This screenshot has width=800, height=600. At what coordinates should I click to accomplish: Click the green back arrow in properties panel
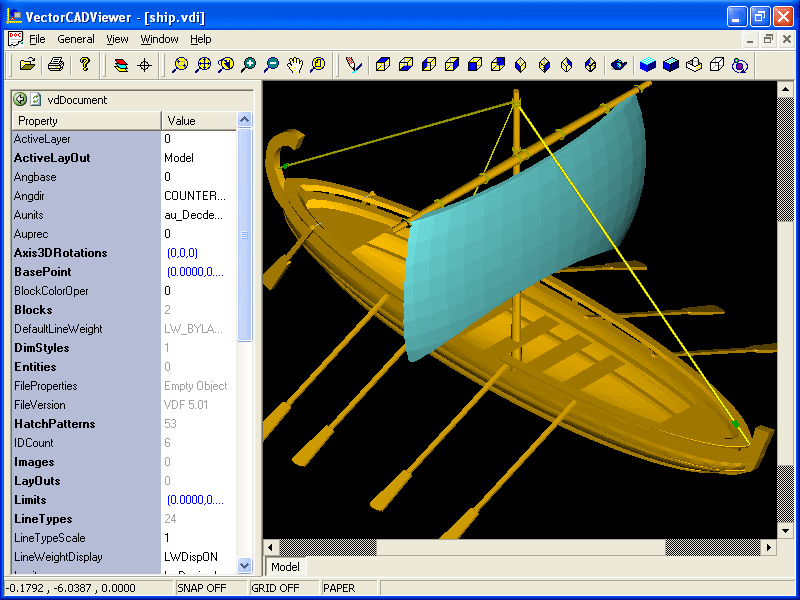pos(18,99)
